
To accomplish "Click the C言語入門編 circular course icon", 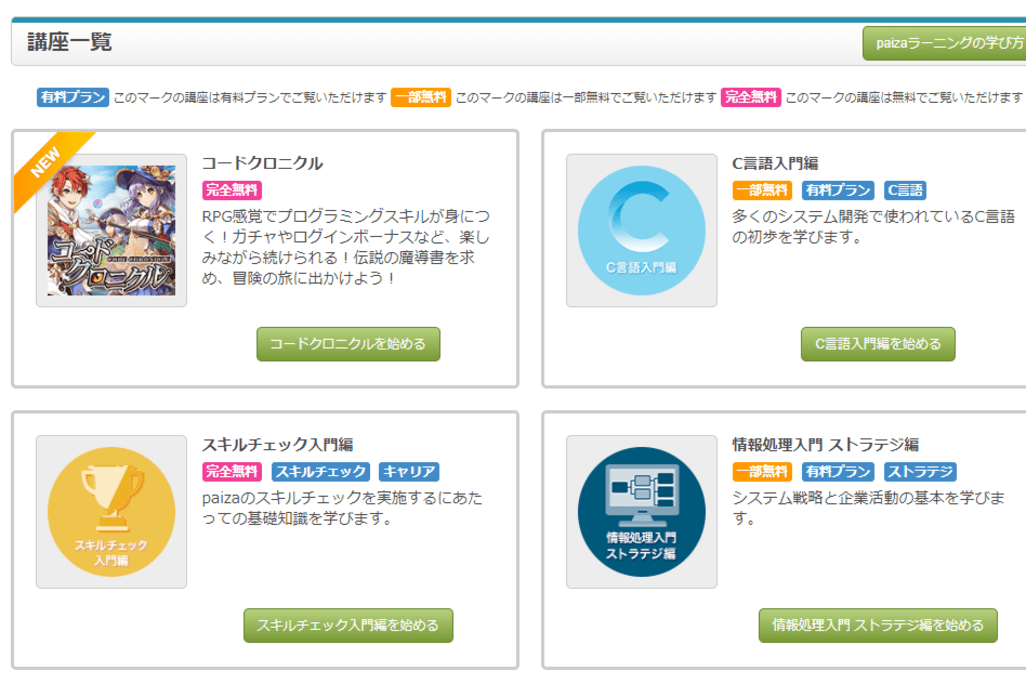I will point(641,230).
